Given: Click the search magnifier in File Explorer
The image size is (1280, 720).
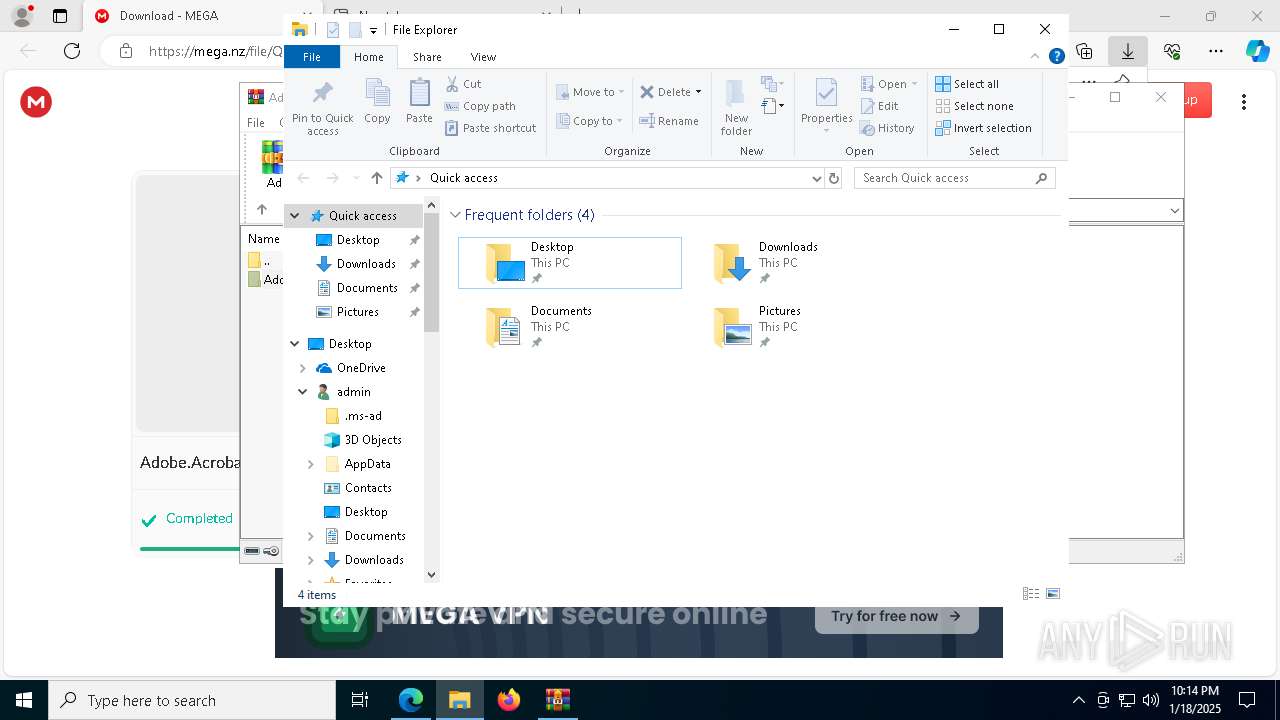Looking at the screenshot, I should [x=1041, y=178].
